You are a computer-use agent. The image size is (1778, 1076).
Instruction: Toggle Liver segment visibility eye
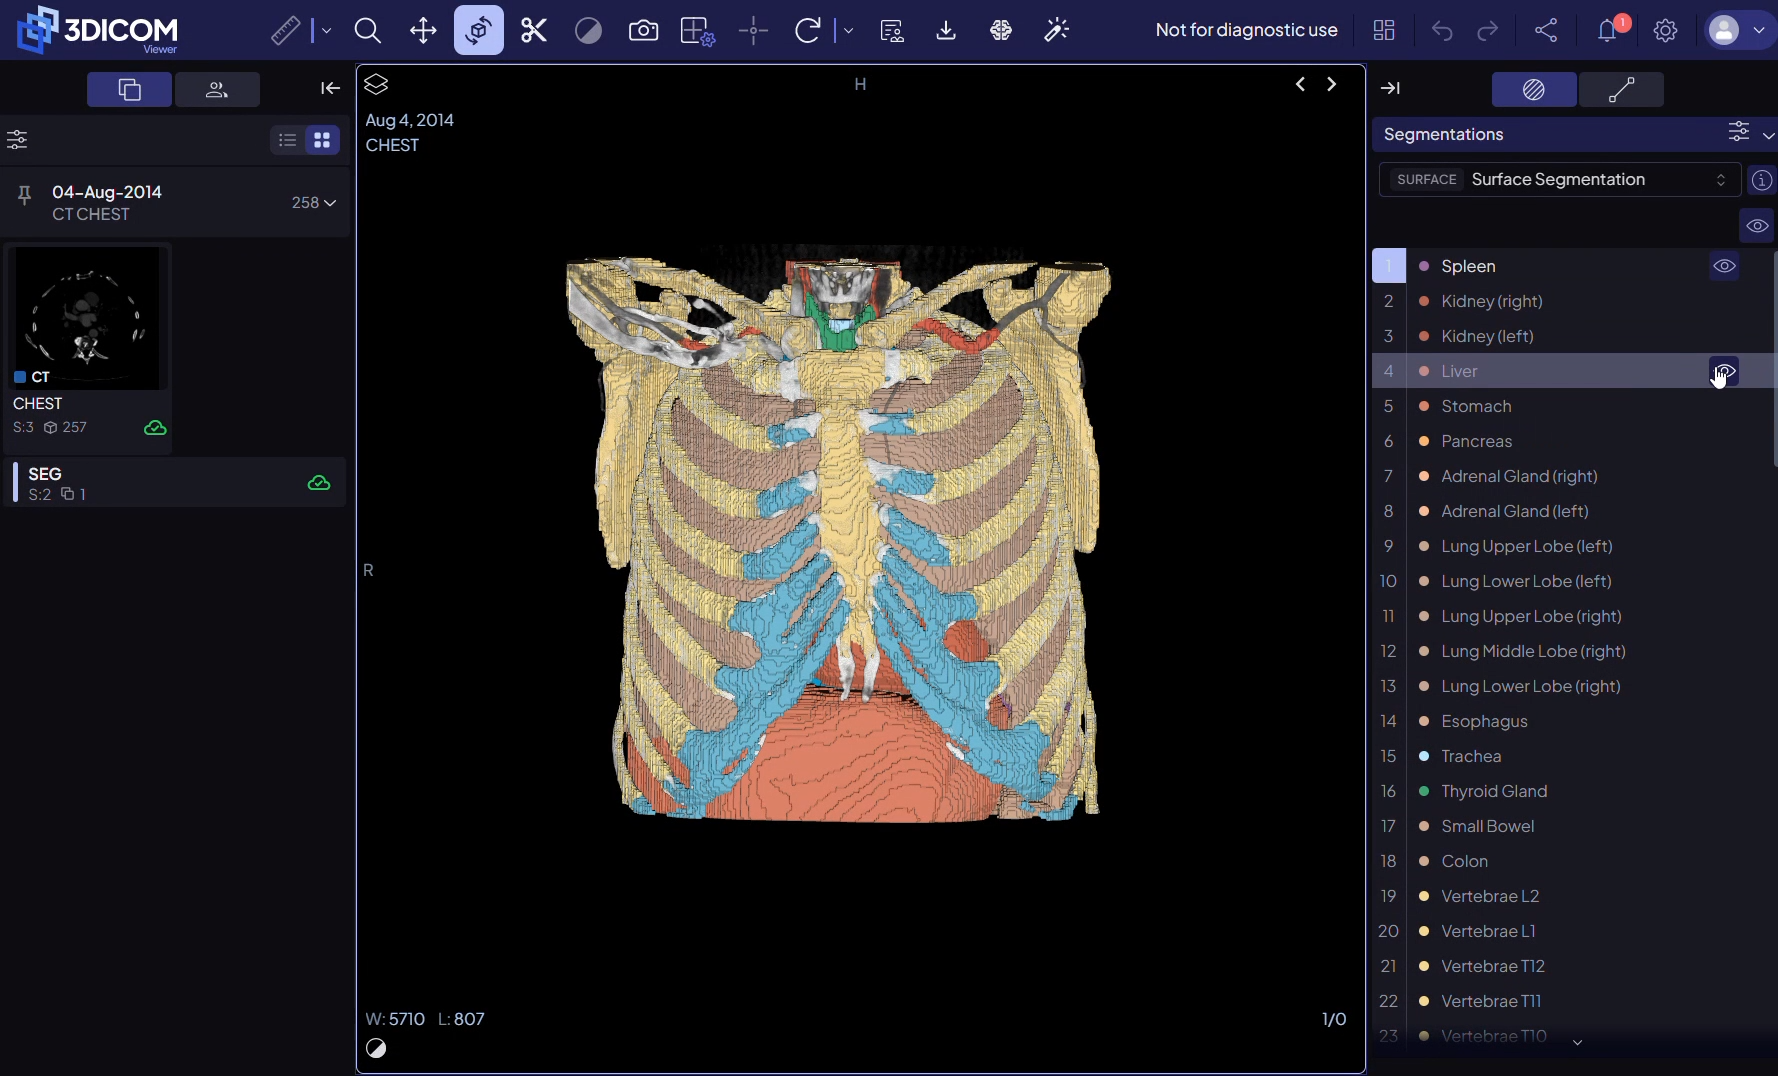[x=1724, y=371]
